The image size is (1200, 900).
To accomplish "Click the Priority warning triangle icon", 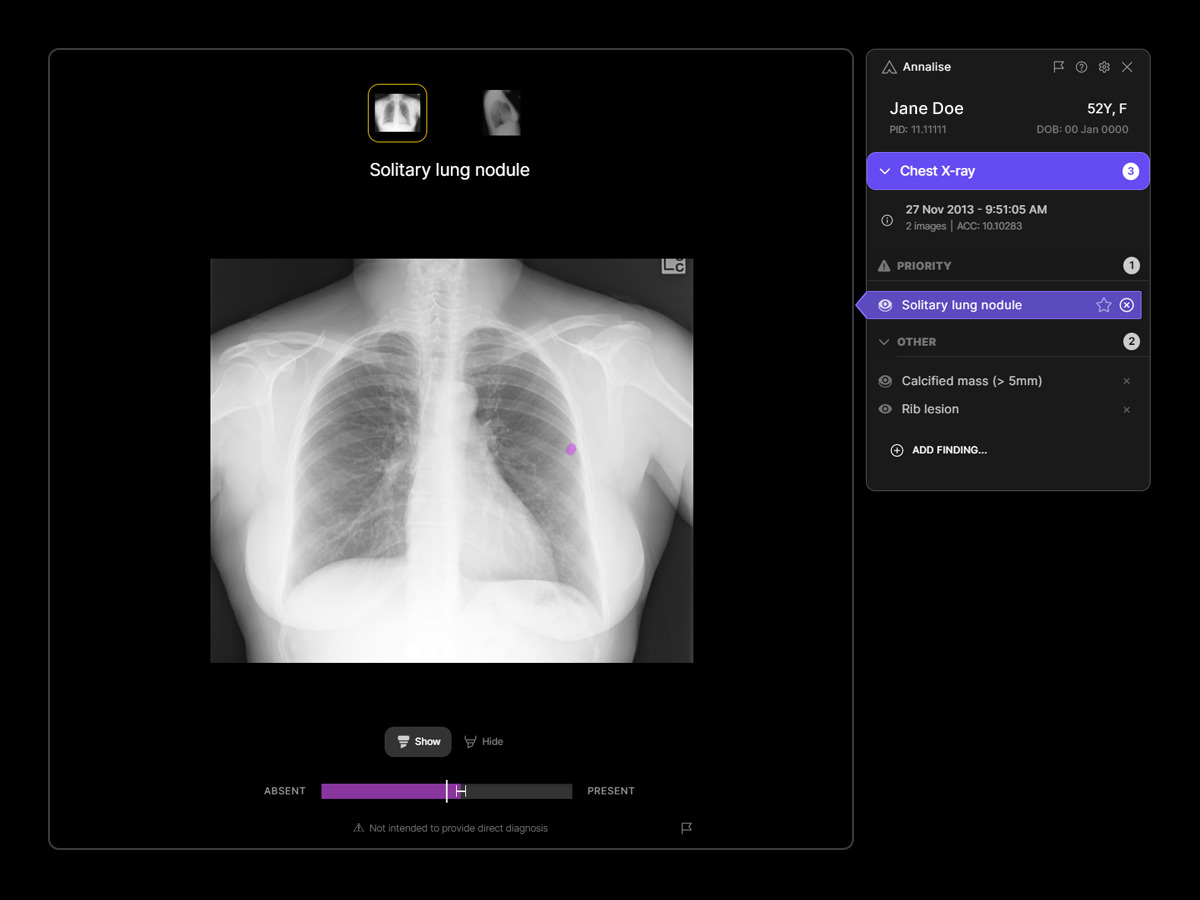I will 886,265.
